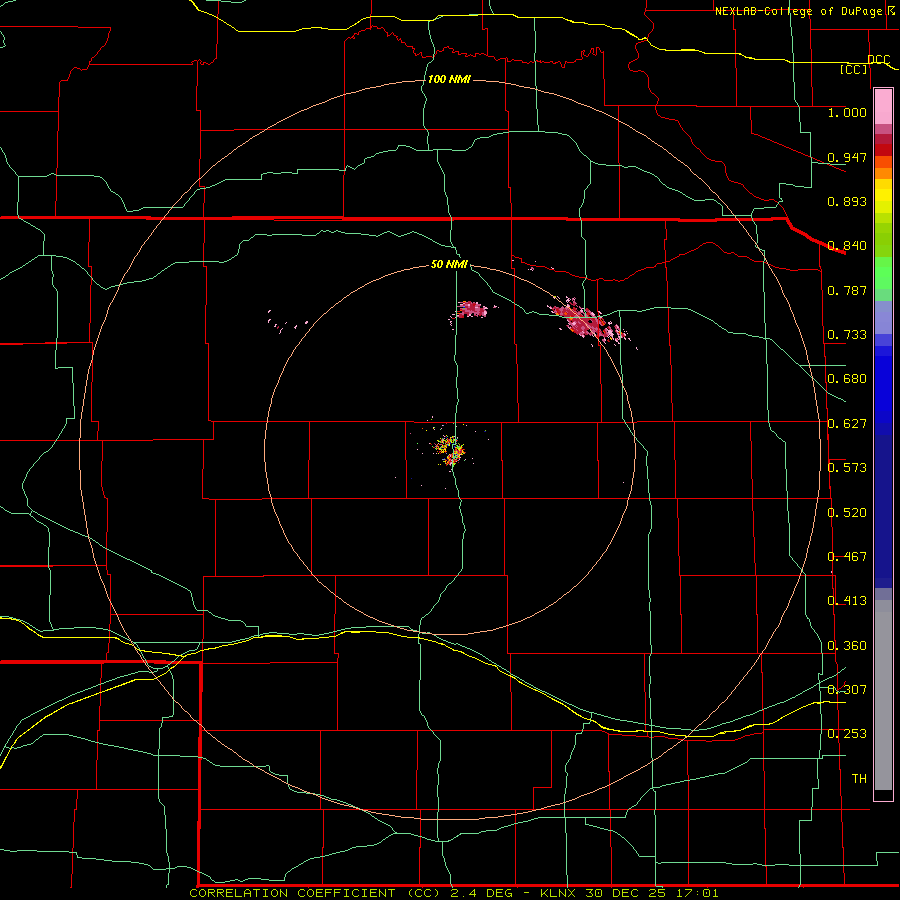Click the 0.787 scale value
900x900 pixels.
point(847,290)
